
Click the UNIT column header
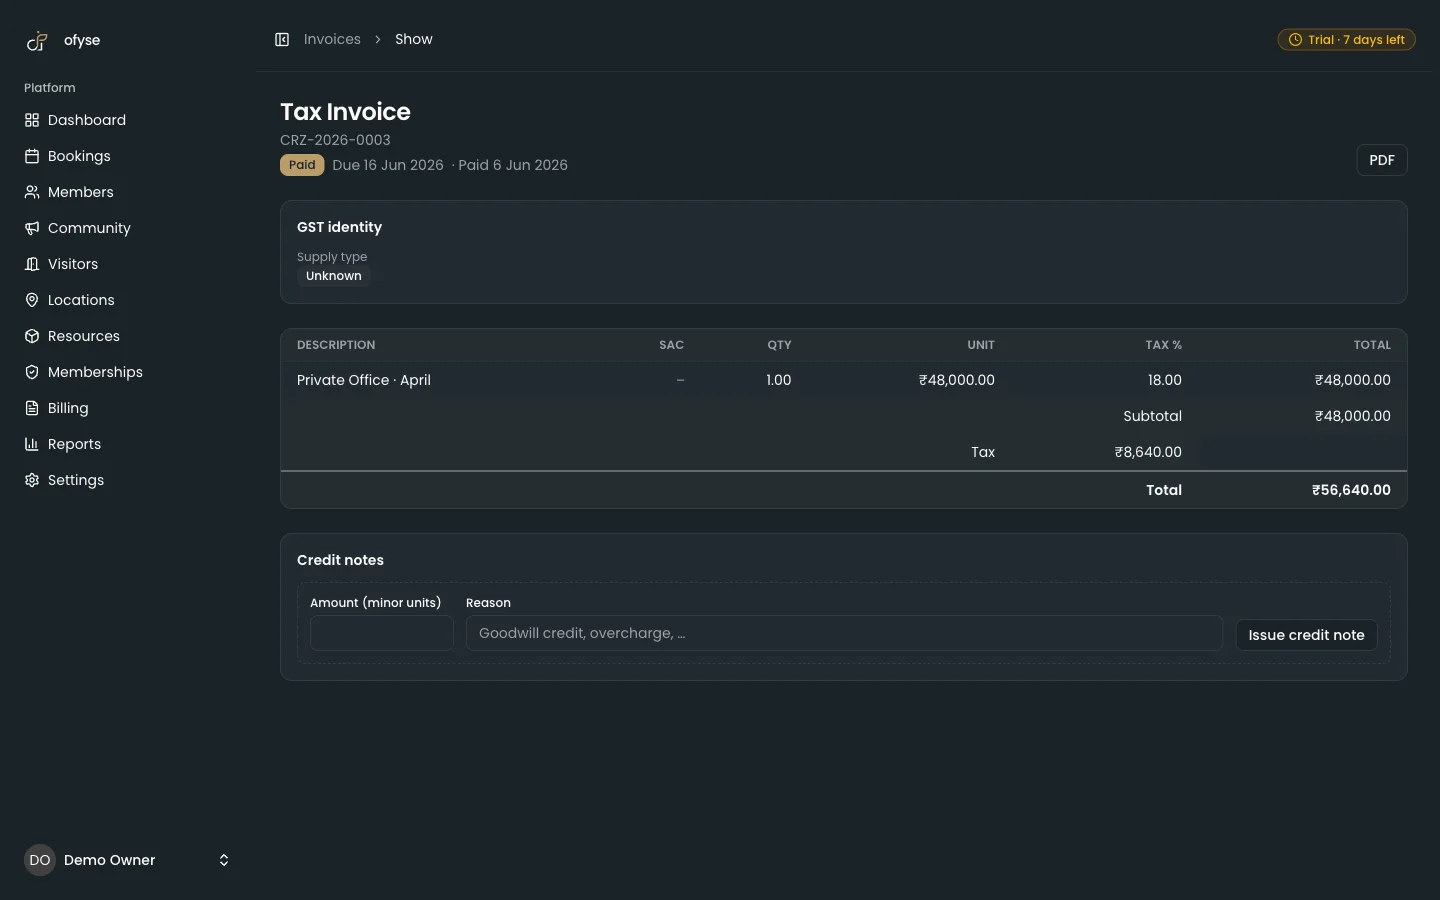[x=981, y=345]
